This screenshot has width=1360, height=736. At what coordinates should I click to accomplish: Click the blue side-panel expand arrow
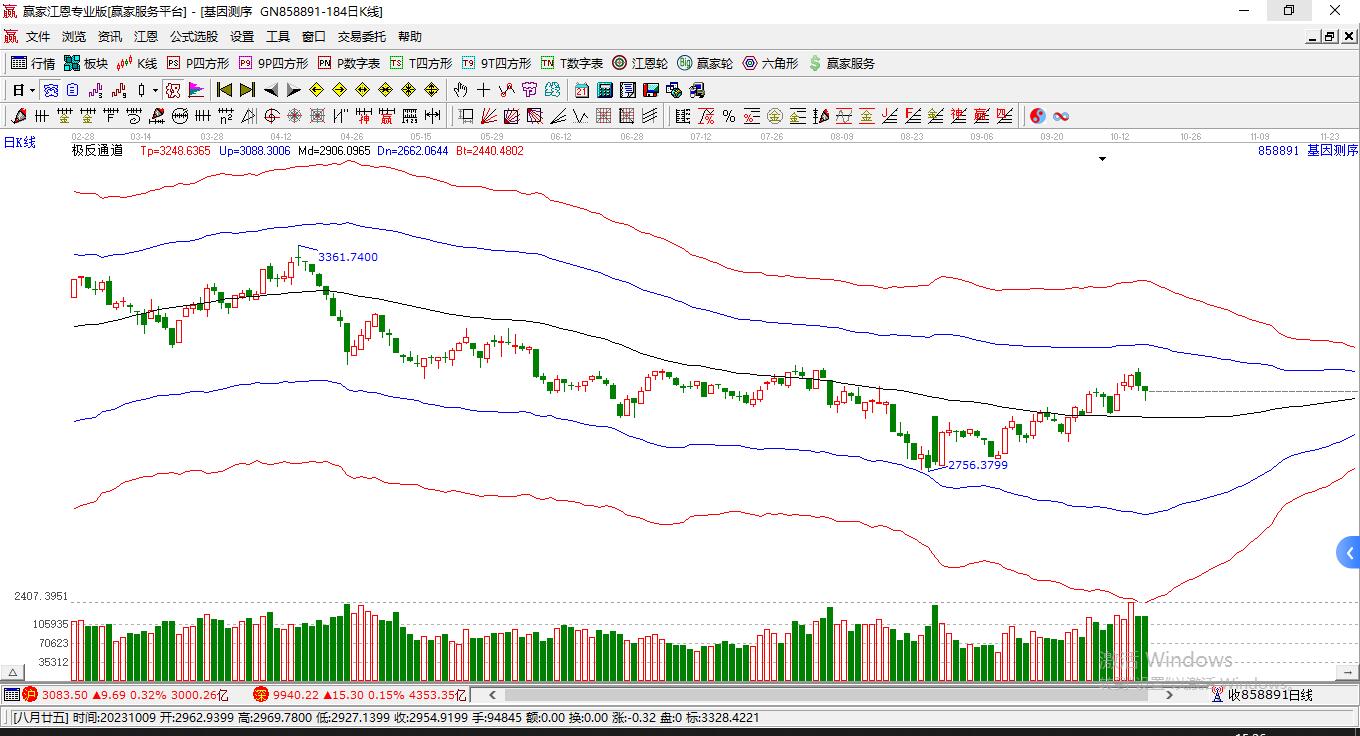pyautogui.click(x=1349, y=552)
